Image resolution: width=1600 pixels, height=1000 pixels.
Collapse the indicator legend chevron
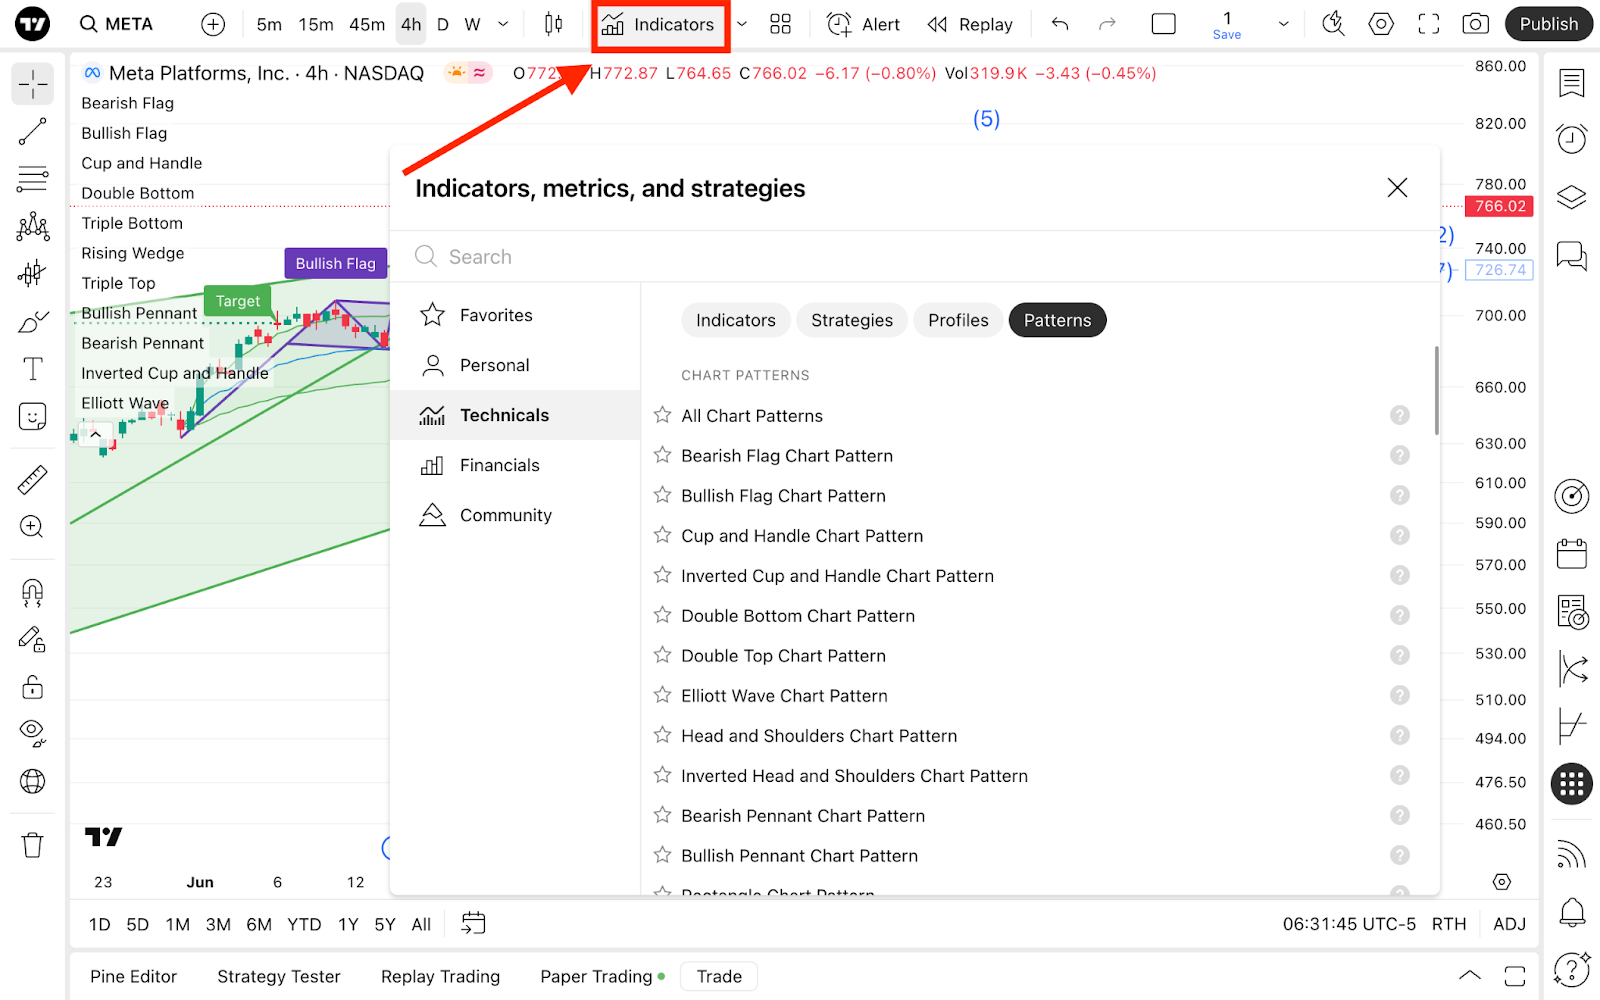click(95, 435)
